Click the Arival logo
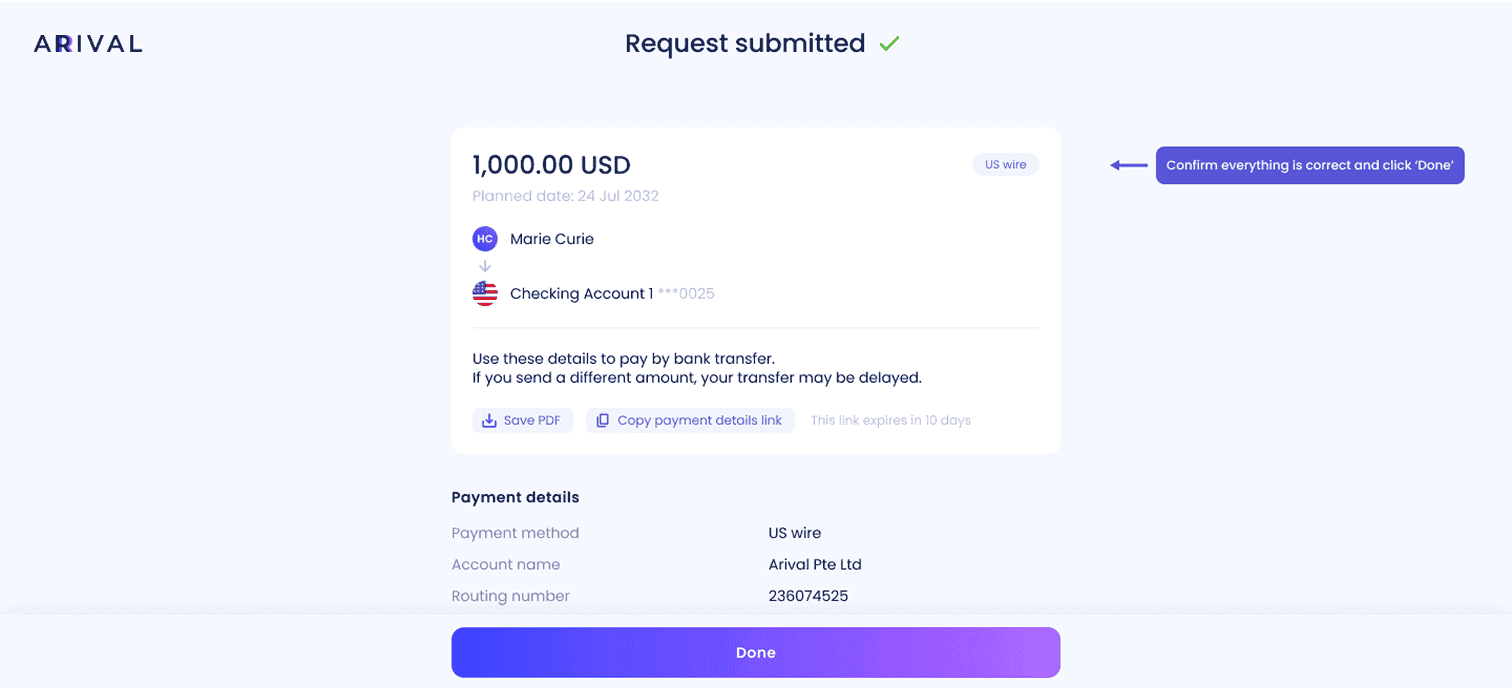 88,44
